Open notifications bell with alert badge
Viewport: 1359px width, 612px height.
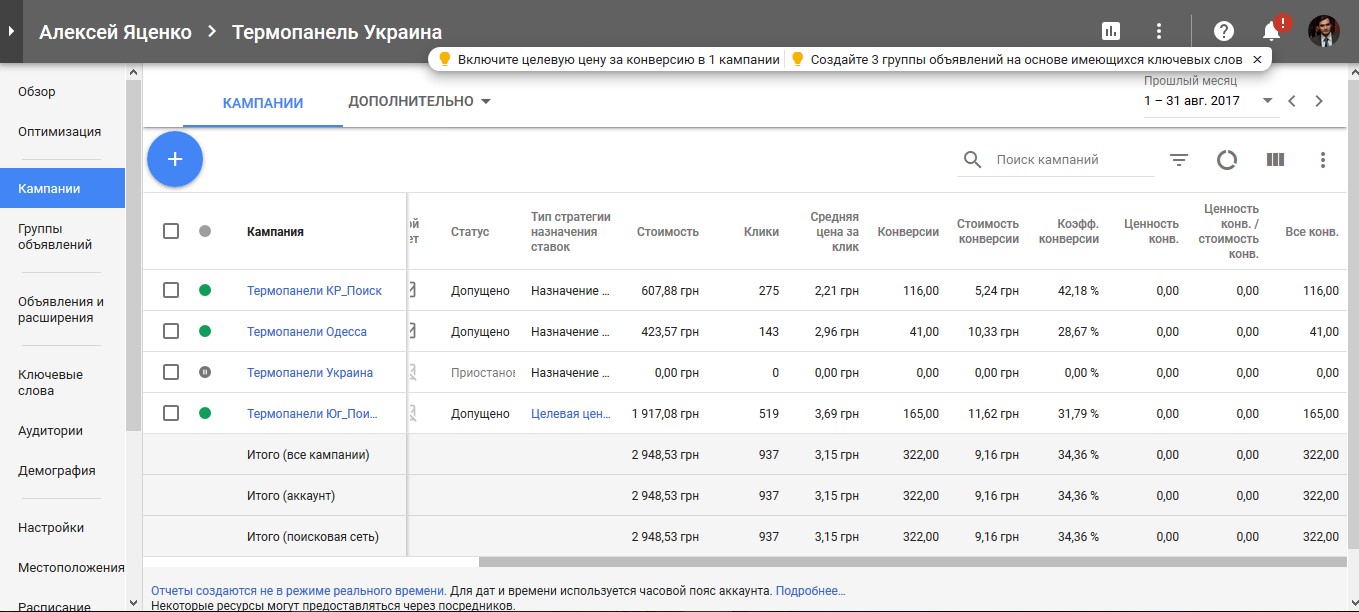point(1273,30)
